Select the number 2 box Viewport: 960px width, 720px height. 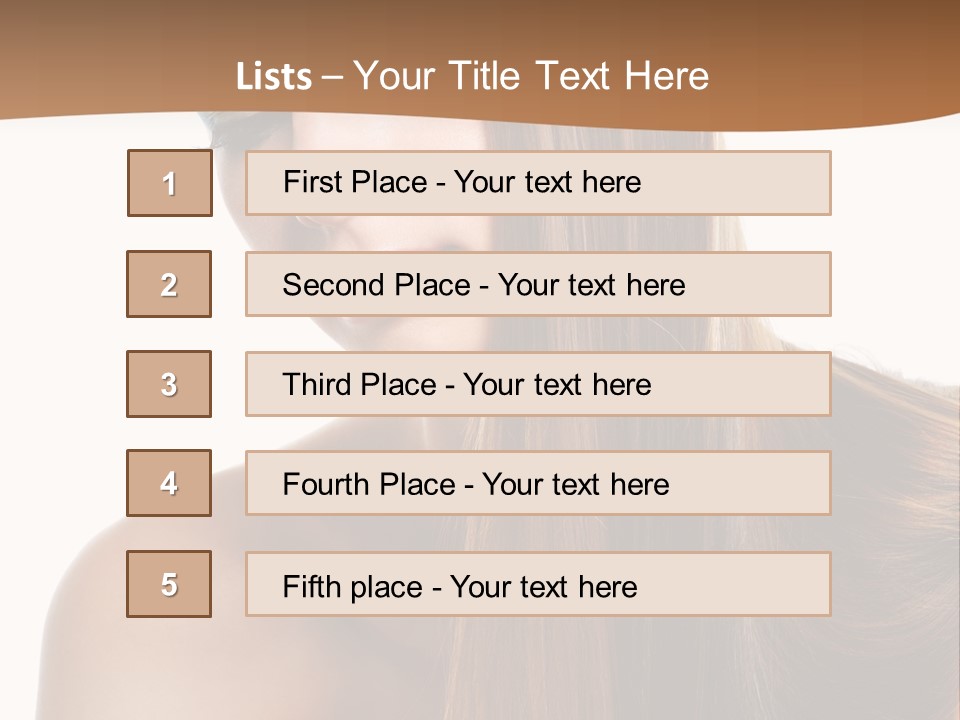169,284
